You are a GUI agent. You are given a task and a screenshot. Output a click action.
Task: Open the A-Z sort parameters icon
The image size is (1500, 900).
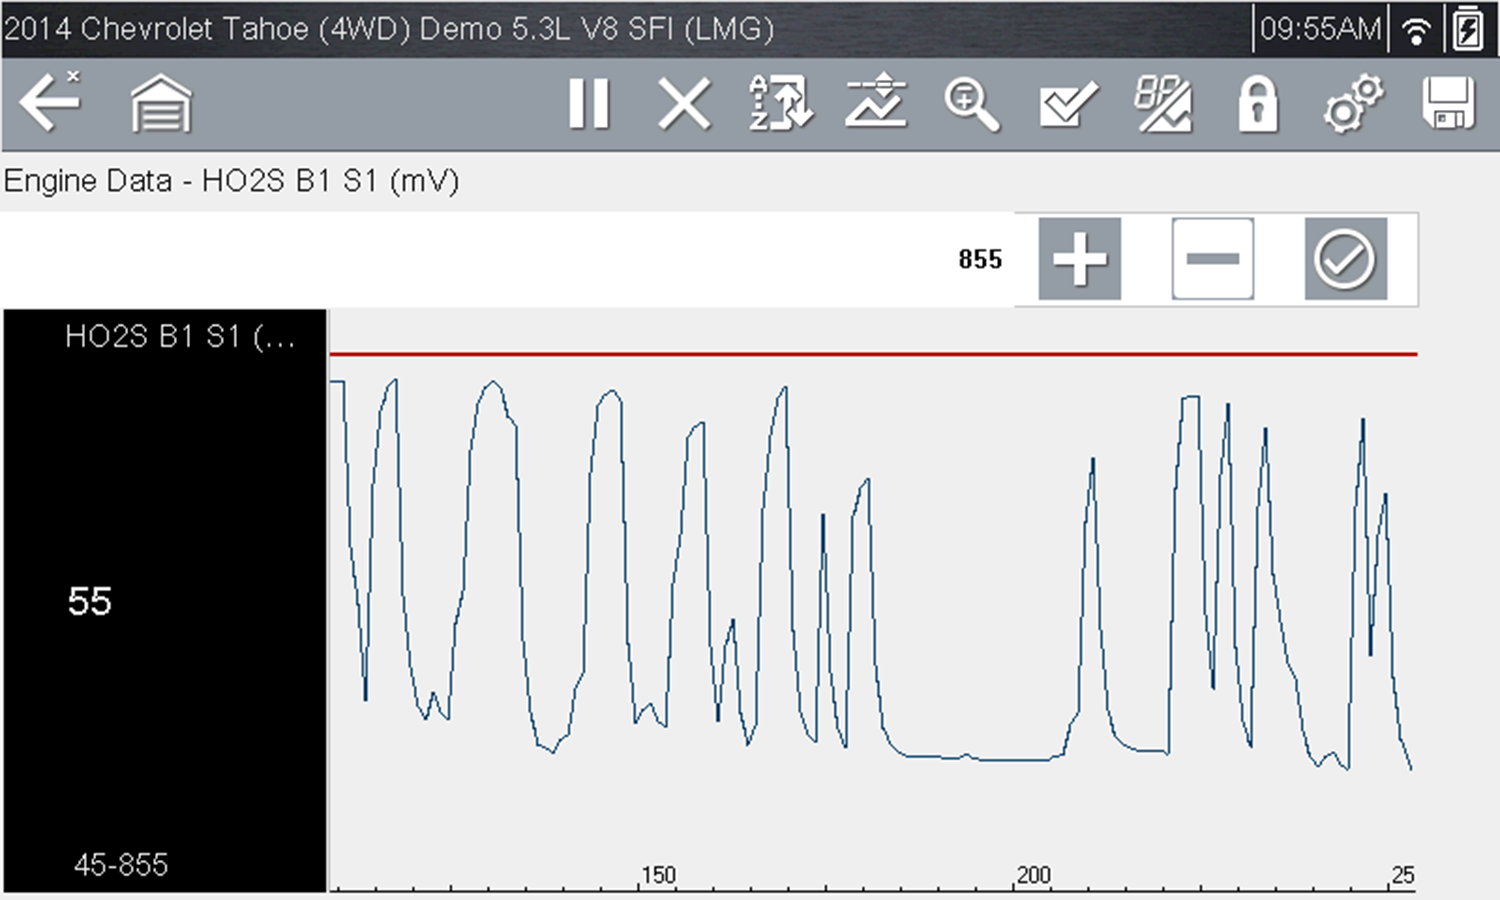[781, 104]
